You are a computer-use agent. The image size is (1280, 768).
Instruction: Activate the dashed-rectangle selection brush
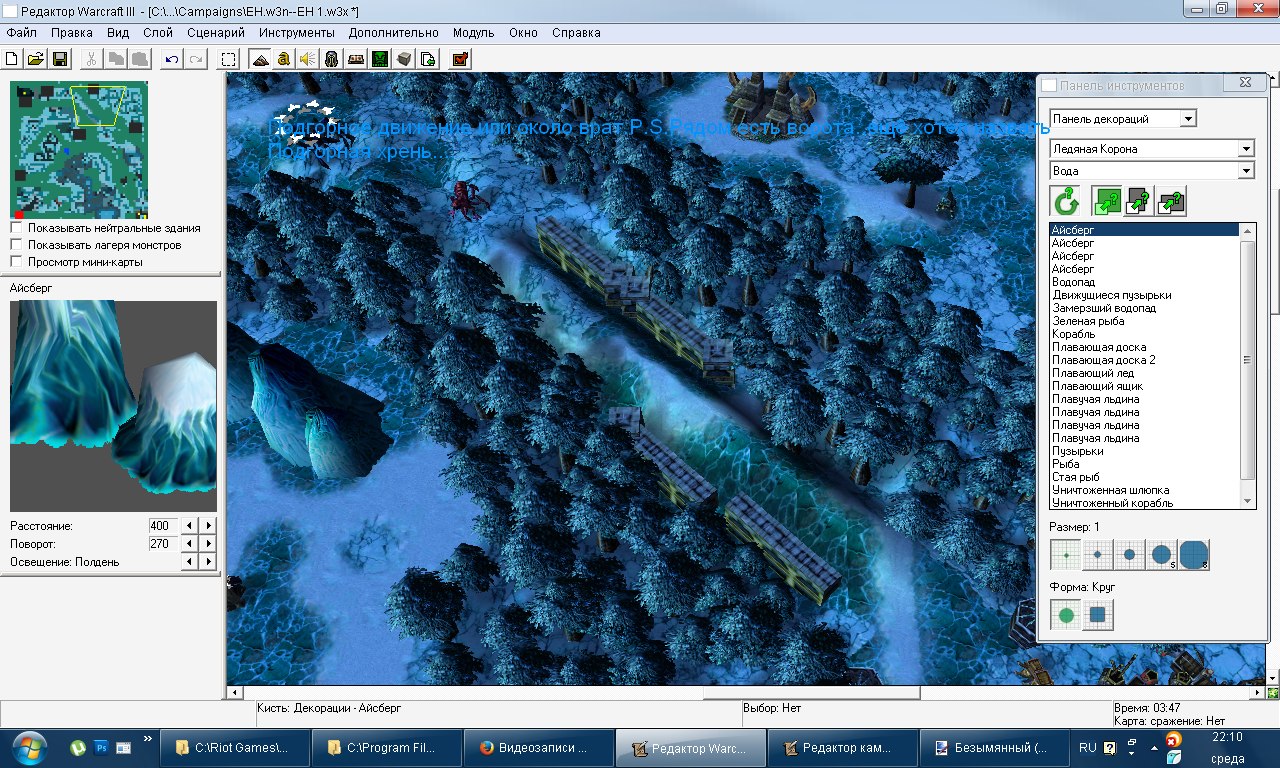[x=229, y=59]
